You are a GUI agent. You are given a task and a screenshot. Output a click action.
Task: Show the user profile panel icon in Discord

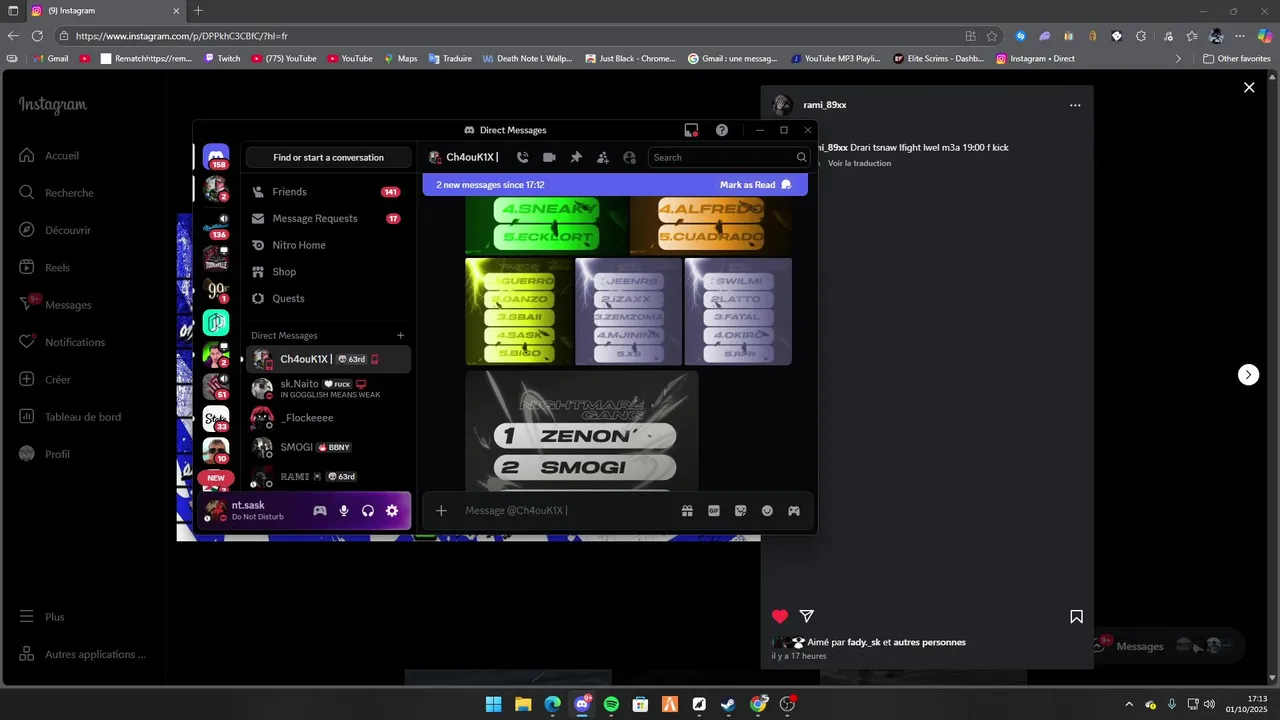pyautogui.click(x=629, y=157)
